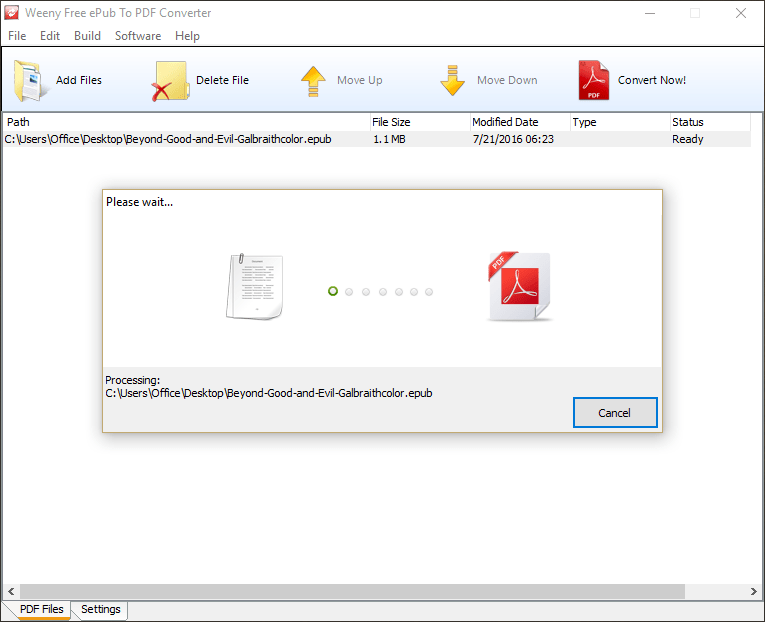765x622 pixels.
Task: Close the converter window
Action: 741,13
